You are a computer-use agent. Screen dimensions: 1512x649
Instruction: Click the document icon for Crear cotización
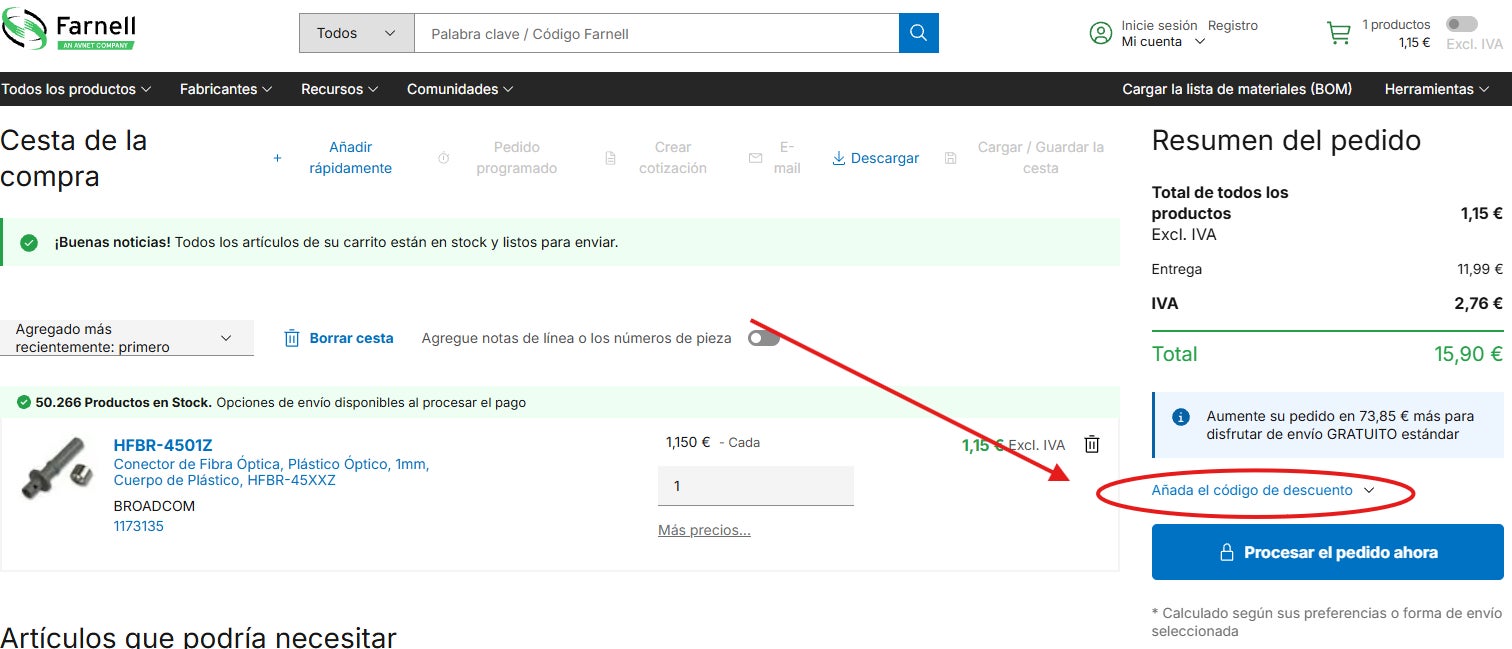(610, 158)
